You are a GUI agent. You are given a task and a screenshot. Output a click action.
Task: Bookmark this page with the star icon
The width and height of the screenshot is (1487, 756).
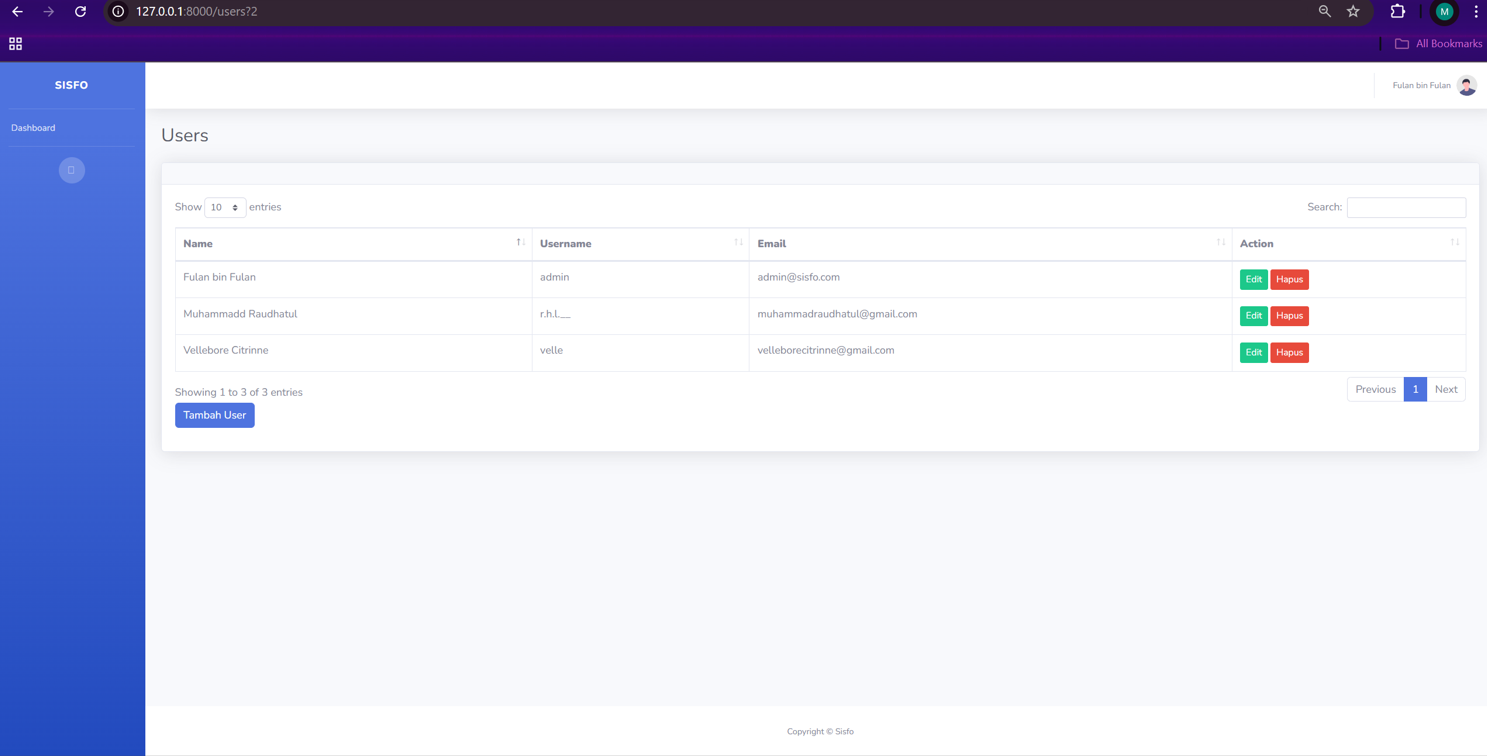[x=1353, y=12]
